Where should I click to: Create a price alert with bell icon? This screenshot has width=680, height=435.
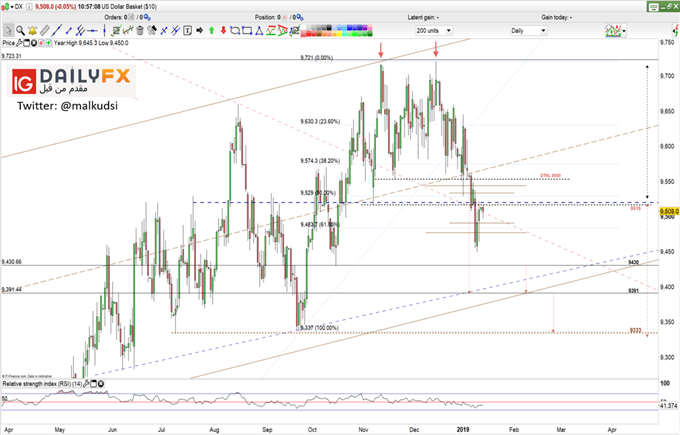[32, 31]
